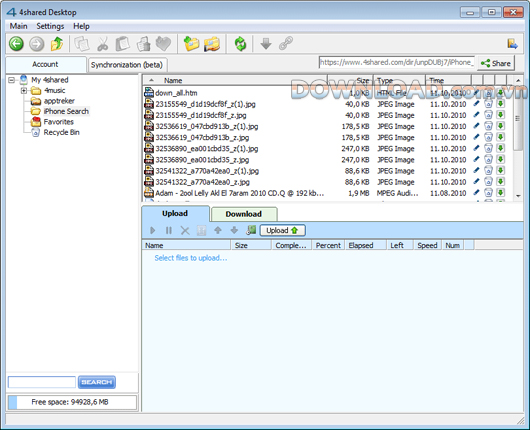Open the Settings menu

(50, 26)
